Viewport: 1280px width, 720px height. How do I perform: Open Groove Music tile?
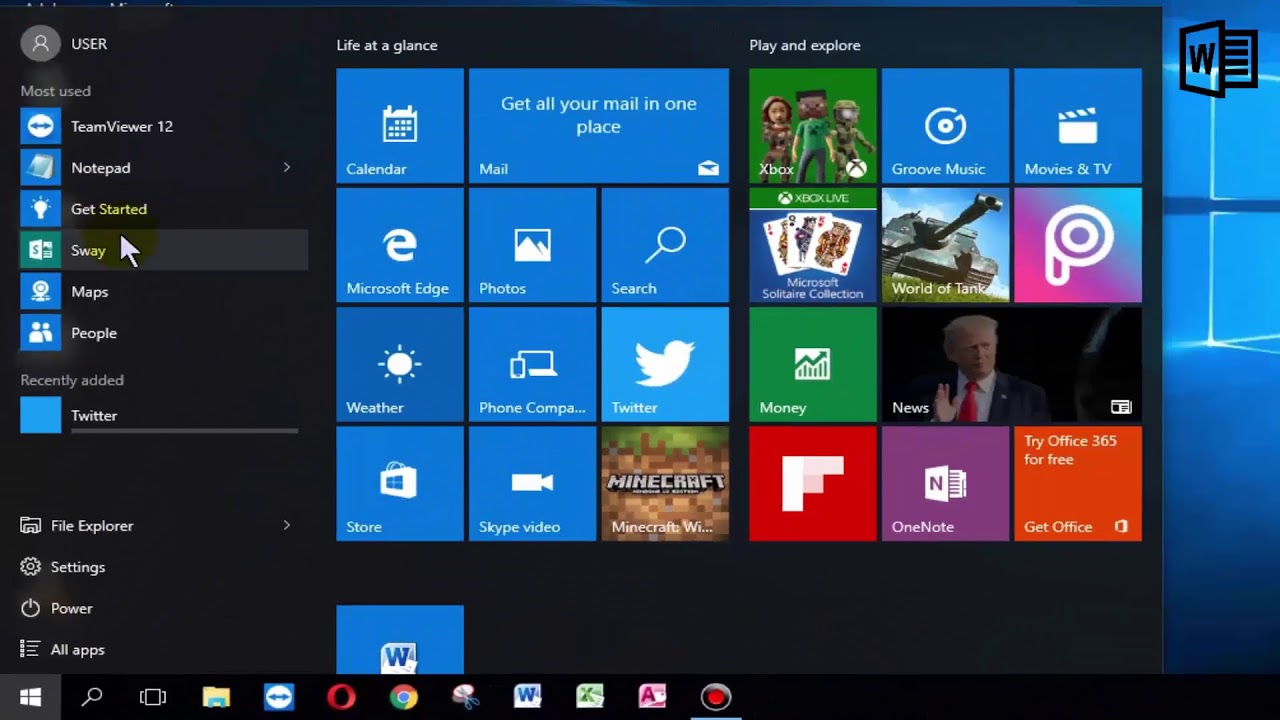945,126
